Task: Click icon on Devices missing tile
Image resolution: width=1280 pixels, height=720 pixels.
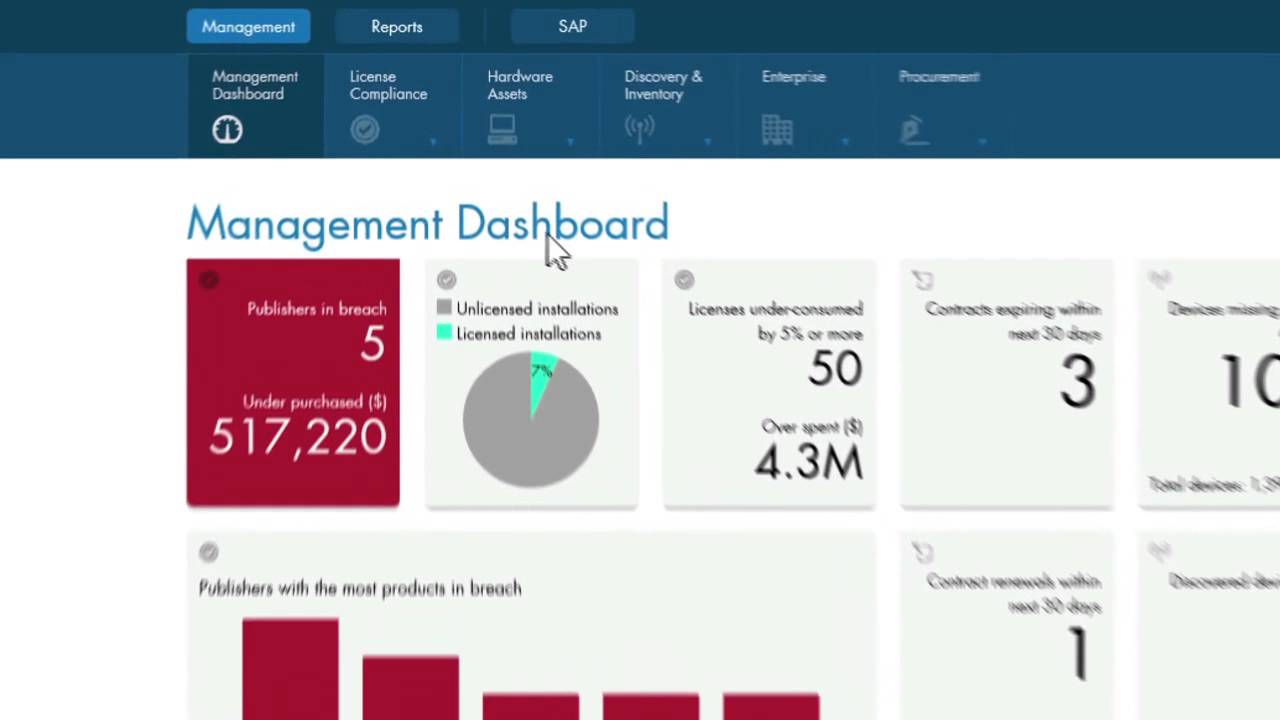Action: (1159, 279)
